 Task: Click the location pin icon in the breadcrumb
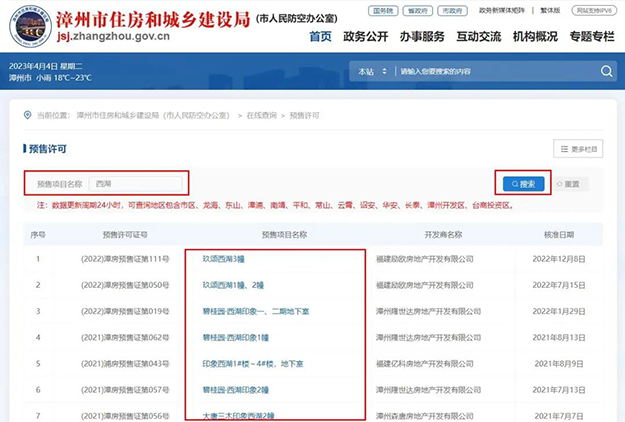[28, 115]
